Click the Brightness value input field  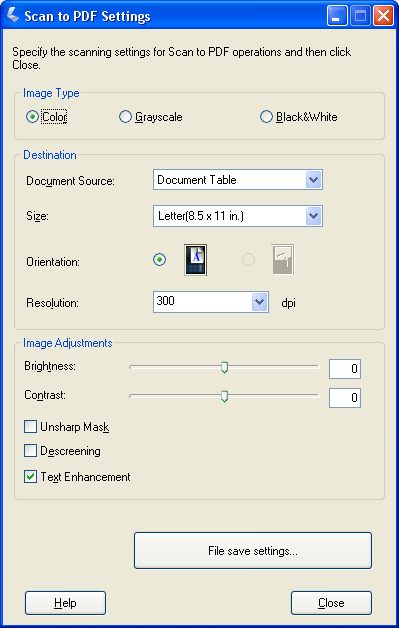[345, 369]
